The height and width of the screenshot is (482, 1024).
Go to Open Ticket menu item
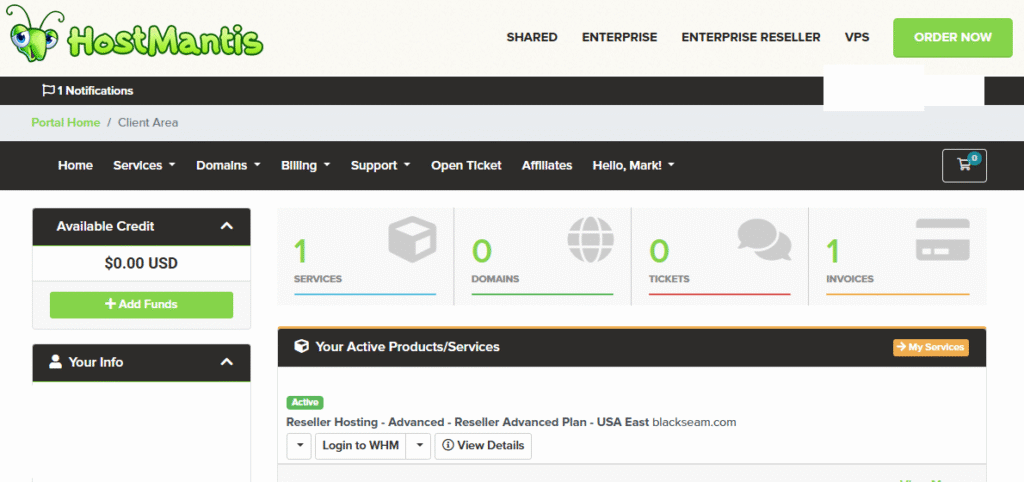tap(466, 165)
